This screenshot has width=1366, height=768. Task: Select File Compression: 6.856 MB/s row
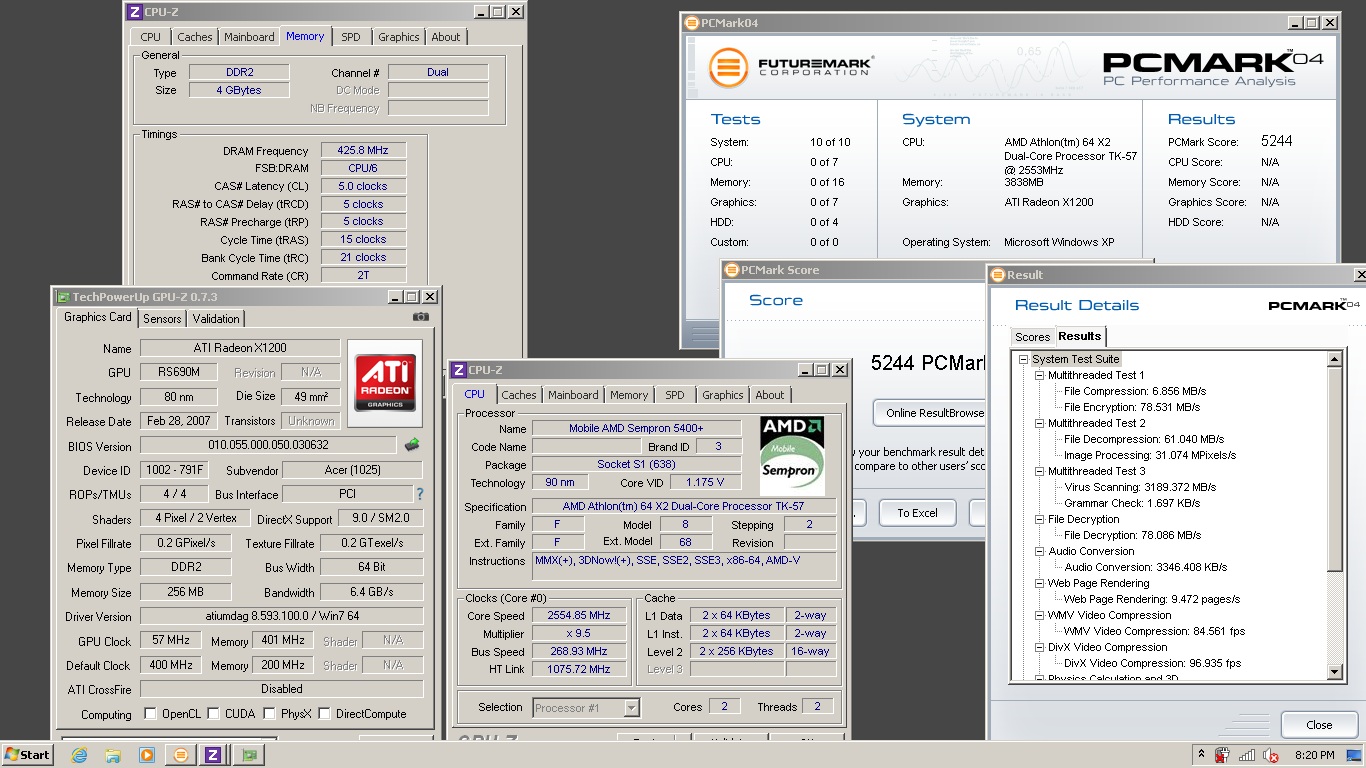(1135, 391)
